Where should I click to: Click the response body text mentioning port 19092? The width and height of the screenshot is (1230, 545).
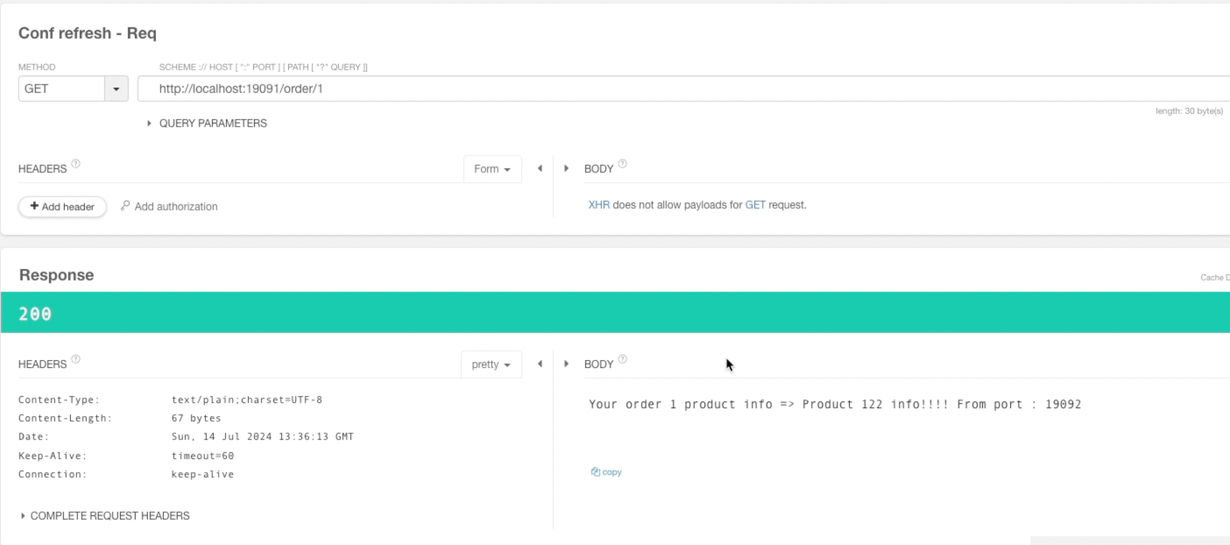[835, 404]
